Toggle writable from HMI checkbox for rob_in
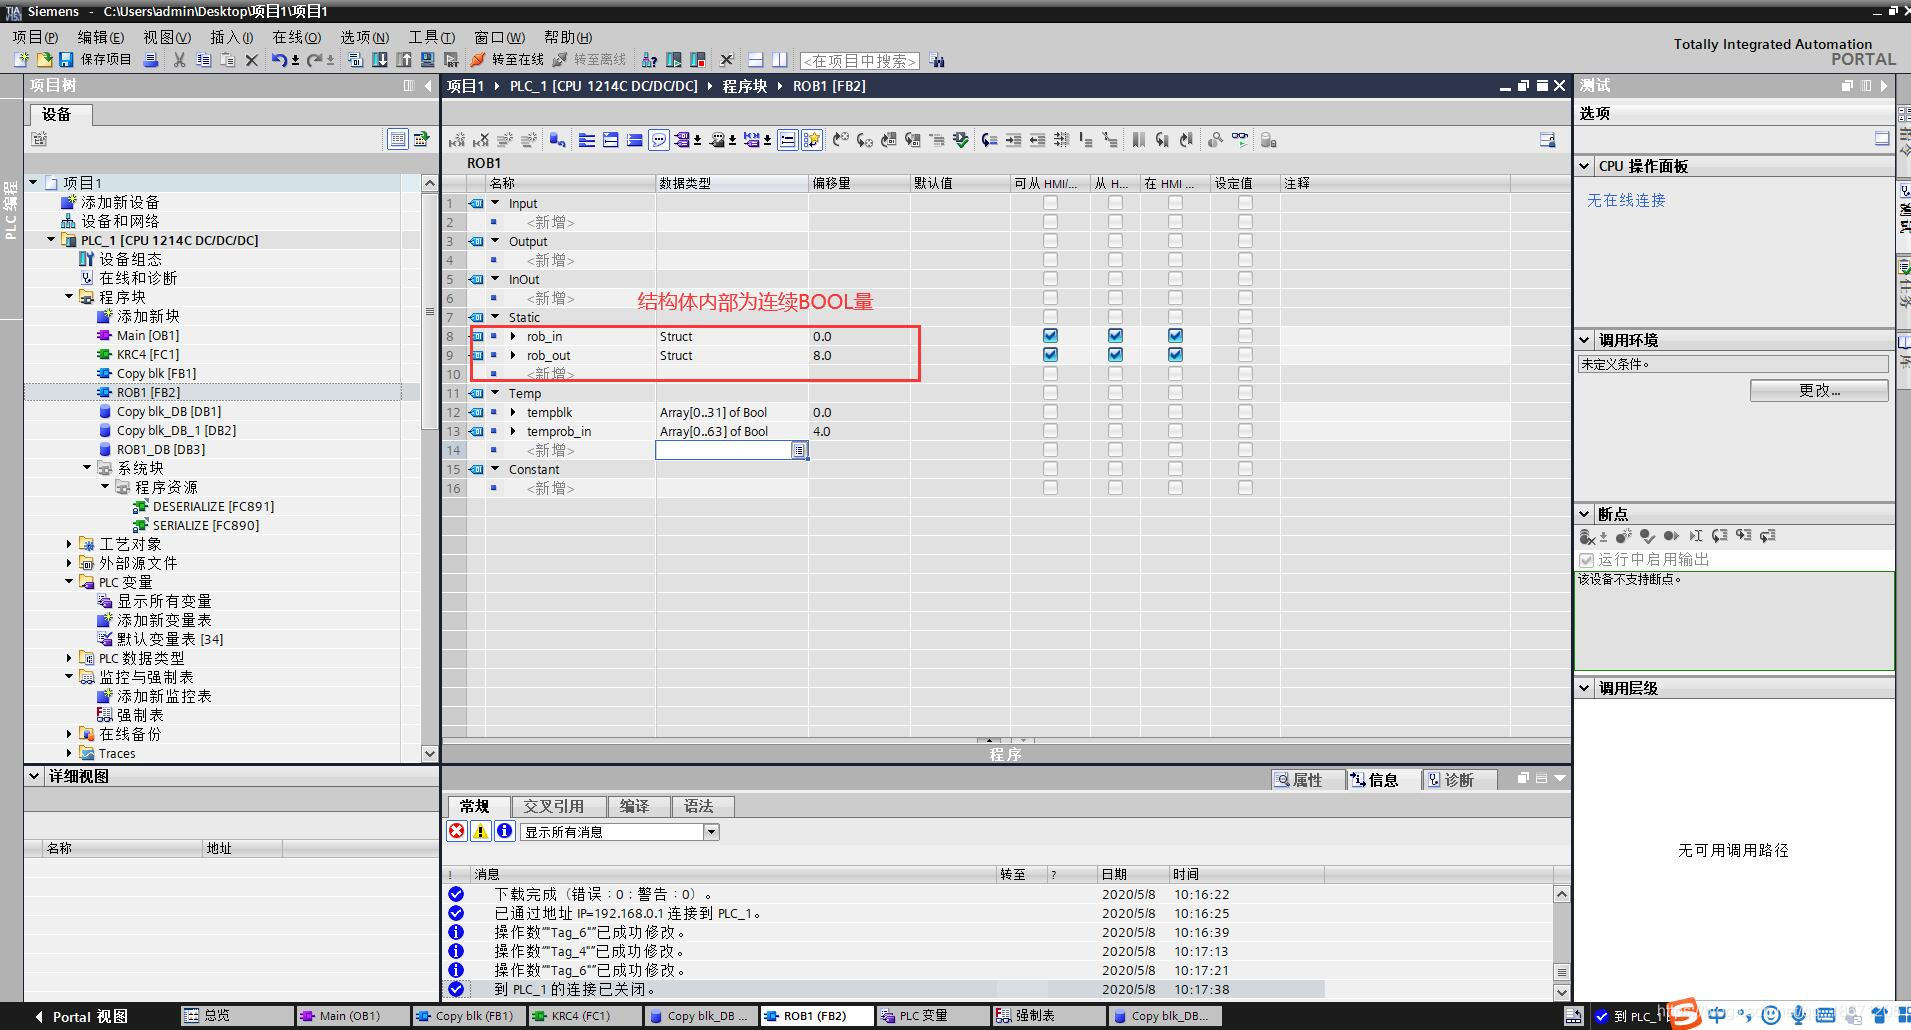The width and height of the screenshot is (1911, 1030). [1115, 336]
